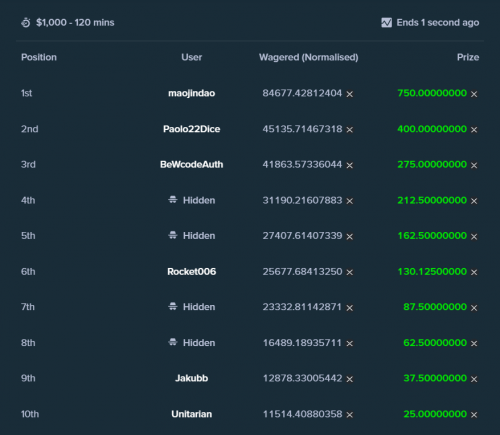
Task: Click the $1,000 - 120 mins race title
Action: tap(75, 23)
